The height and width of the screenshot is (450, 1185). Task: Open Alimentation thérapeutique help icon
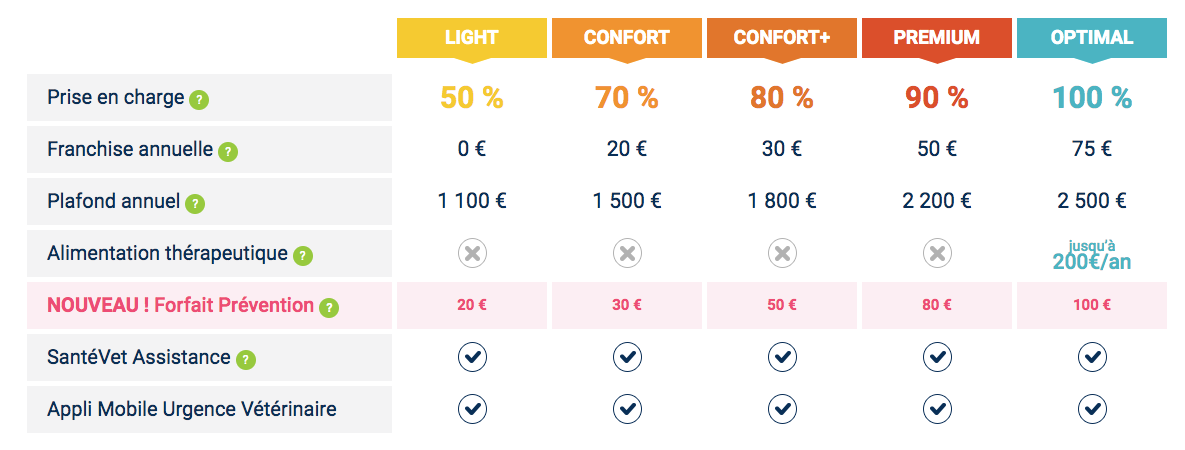(302, 256)
